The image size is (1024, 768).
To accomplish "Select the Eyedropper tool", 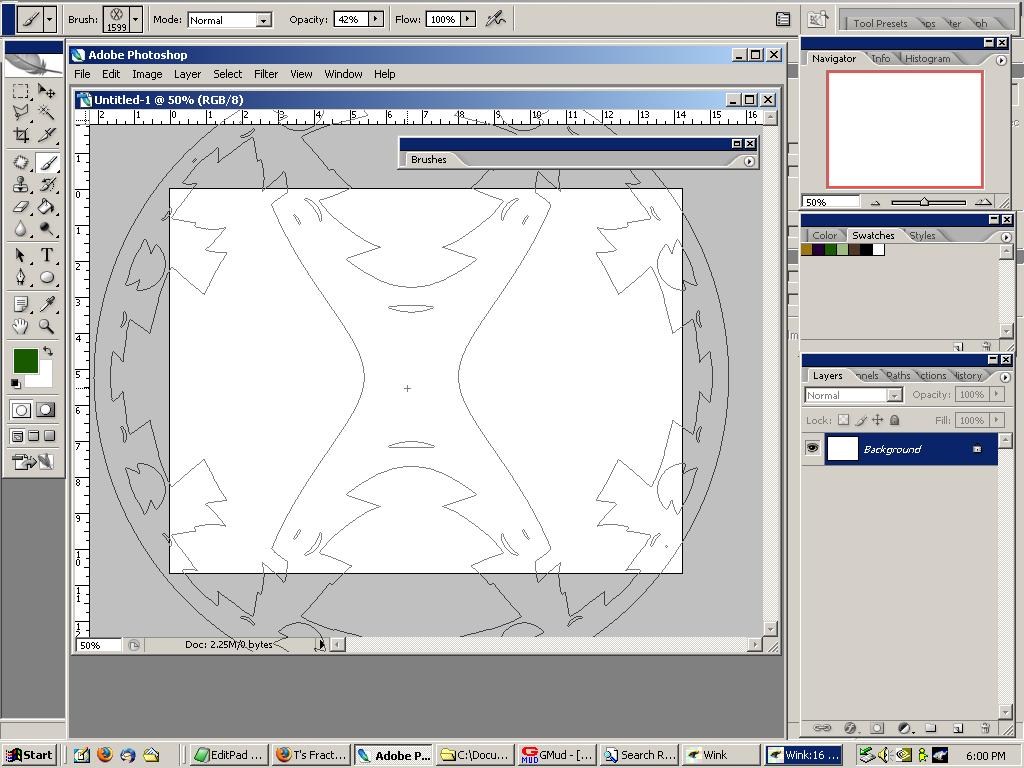I will tap(46, 303).
